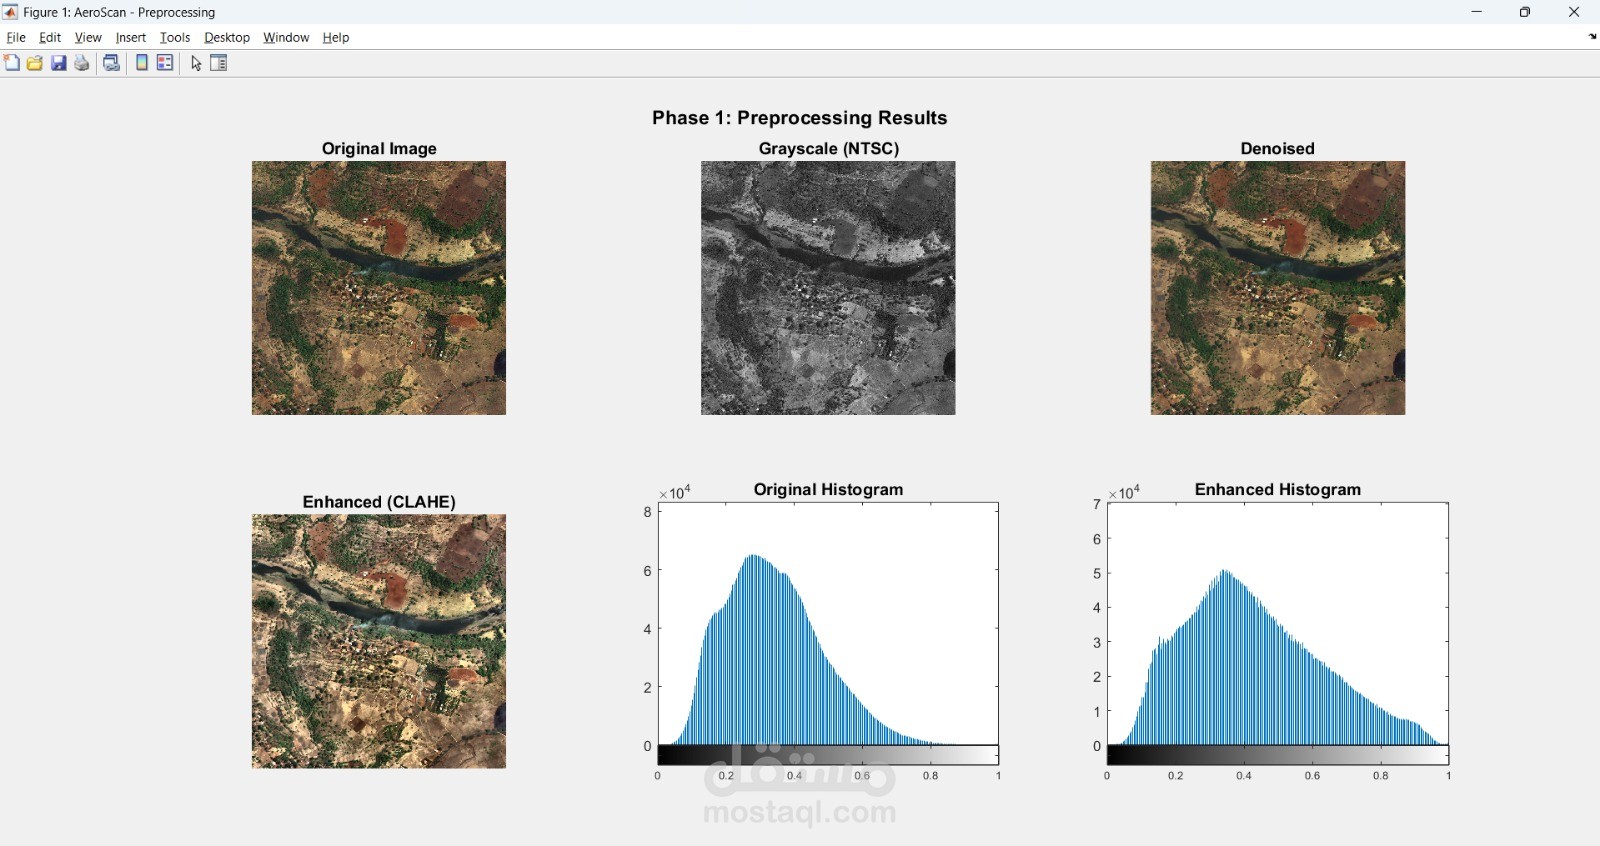Click the x10^4 exponent on Original Histogram
The height and width of the screenshot is (846, 1600).
tap(675, 492)
